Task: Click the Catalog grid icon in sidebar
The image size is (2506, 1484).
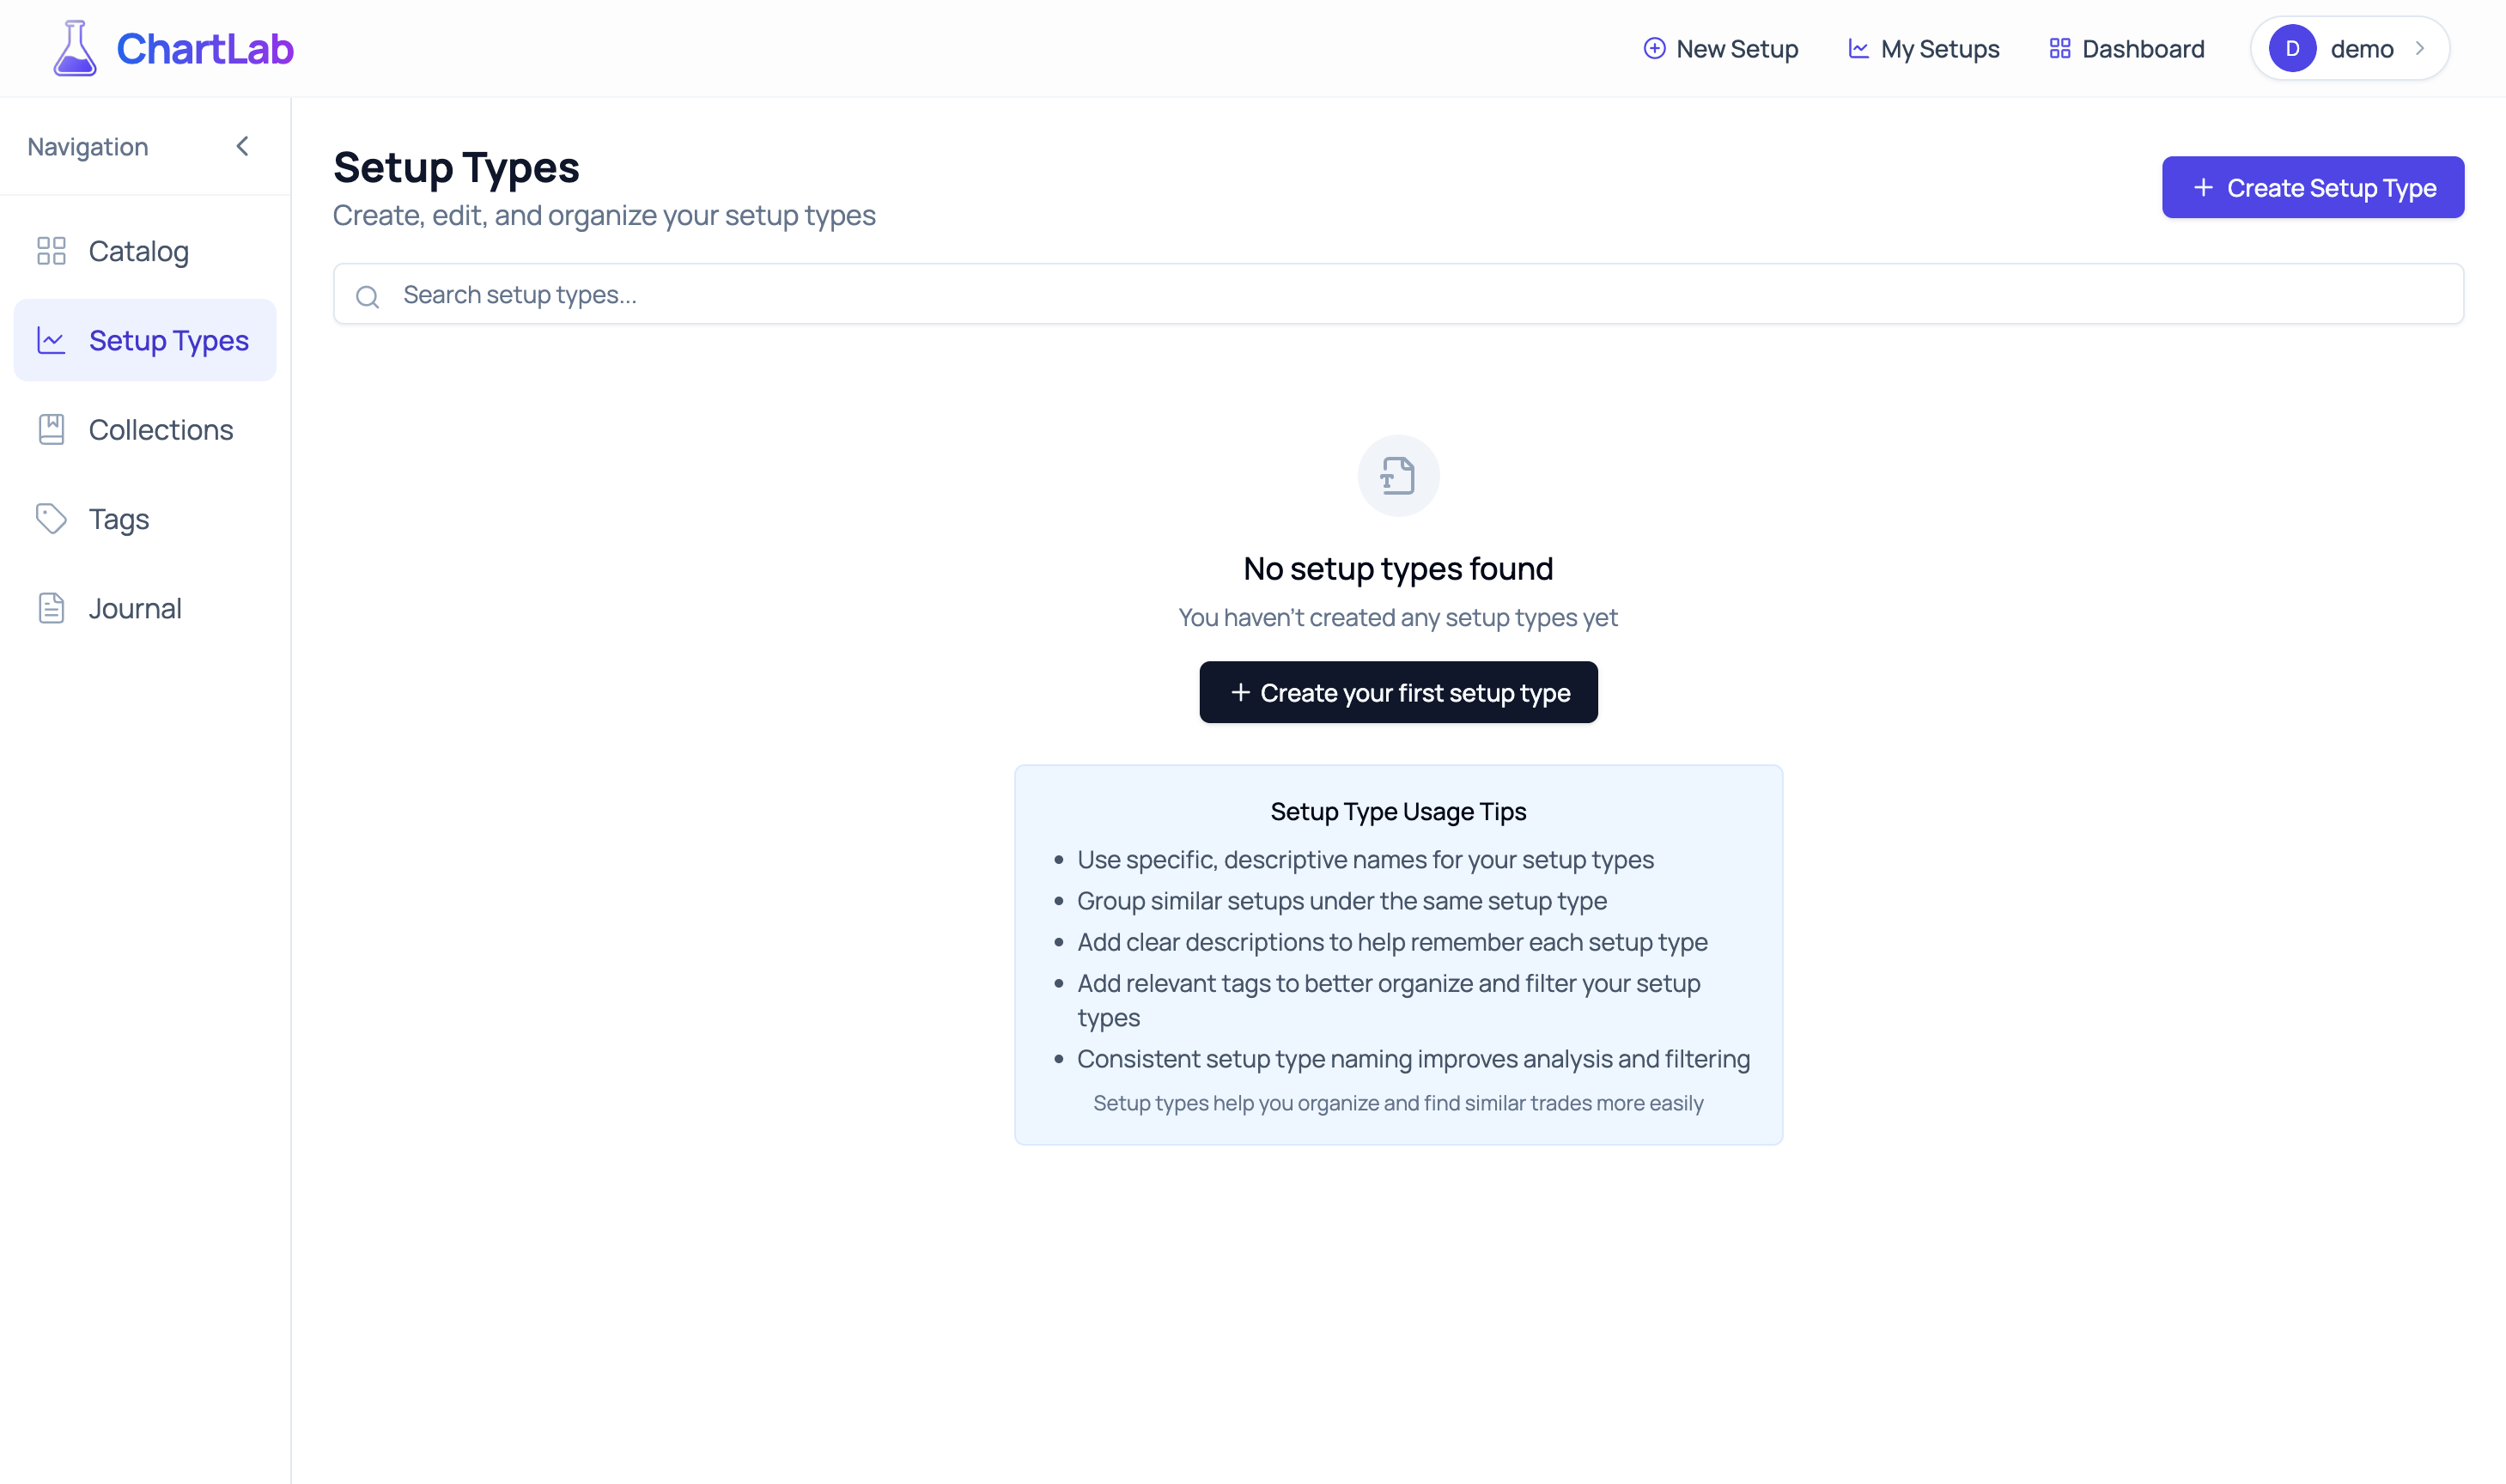Action: point(51,251)
